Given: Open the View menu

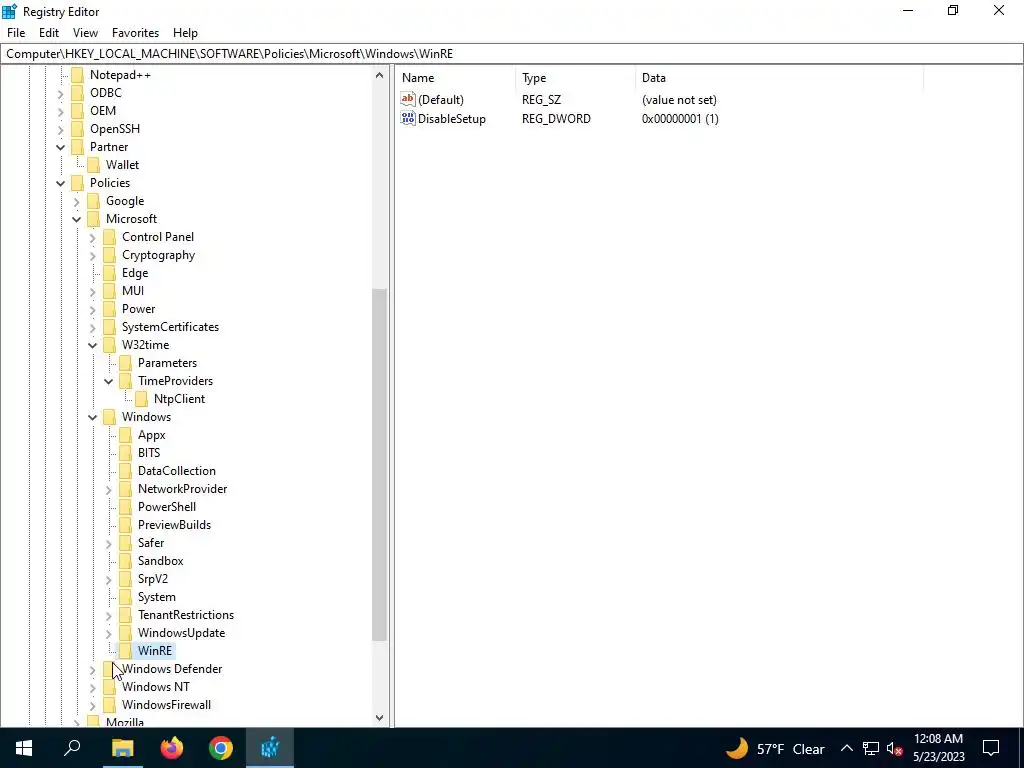Looking at the screenshot, I should tap(85, 33).
